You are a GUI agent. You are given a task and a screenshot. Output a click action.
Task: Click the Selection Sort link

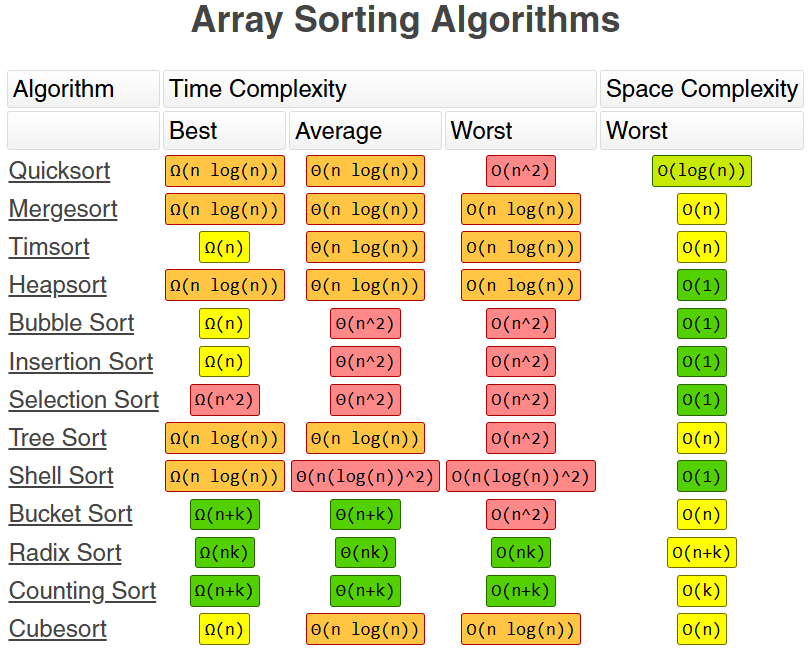[x=84, y=400]
